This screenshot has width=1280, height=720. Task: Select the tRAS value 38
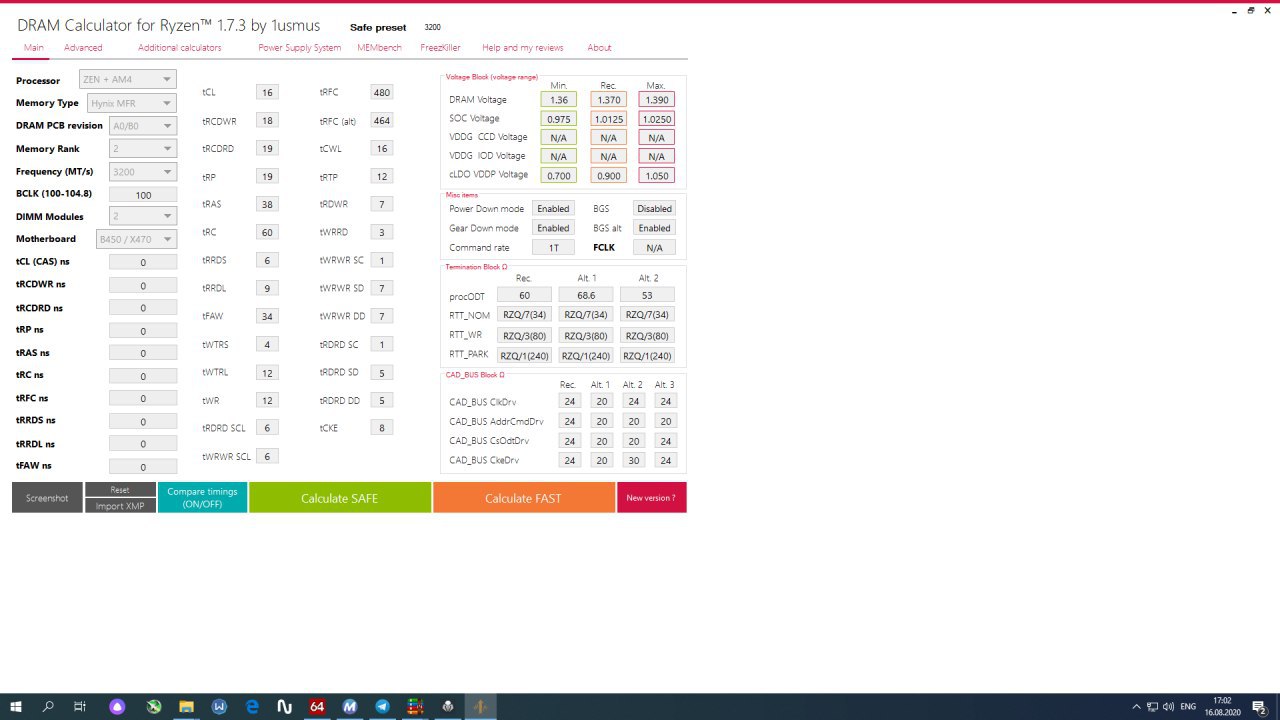267,204
